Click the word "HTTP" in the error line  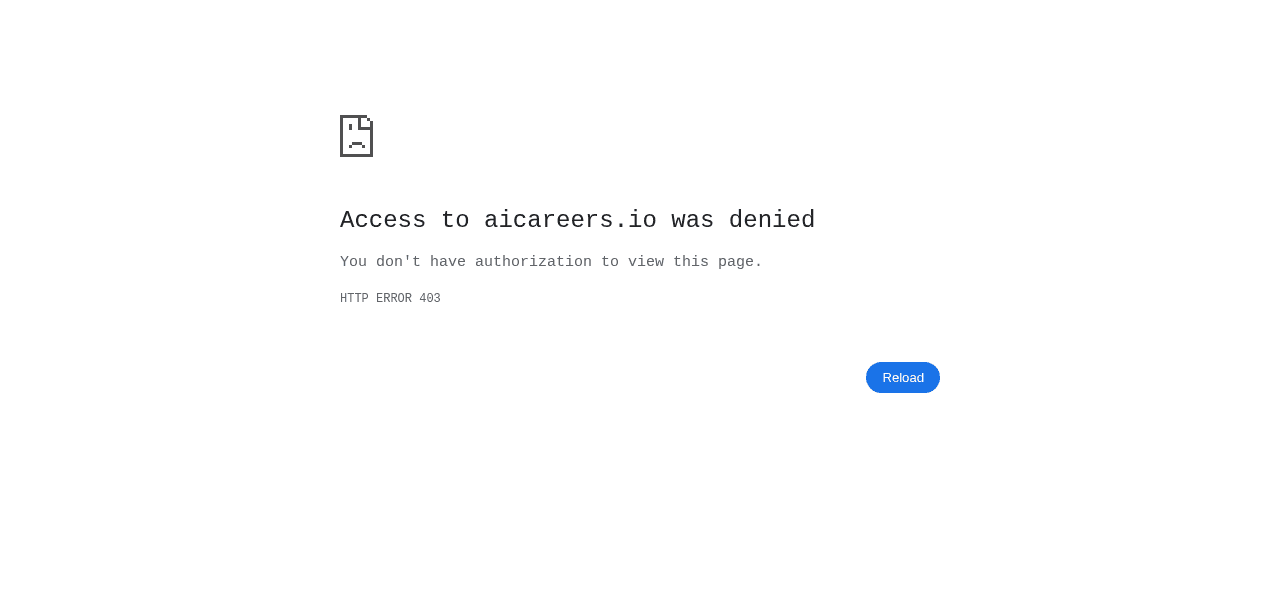click(354, 299)
